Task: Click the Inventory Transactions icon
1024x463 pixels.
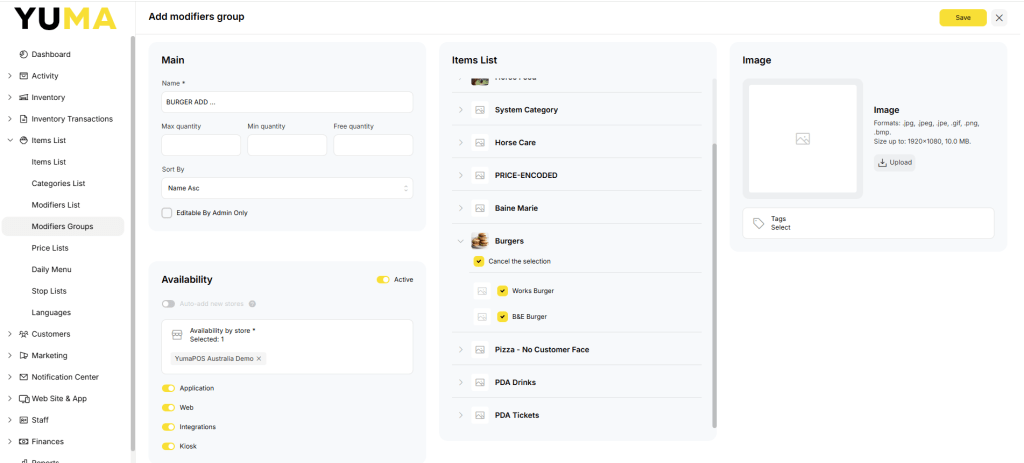Action: coord(24,119)
